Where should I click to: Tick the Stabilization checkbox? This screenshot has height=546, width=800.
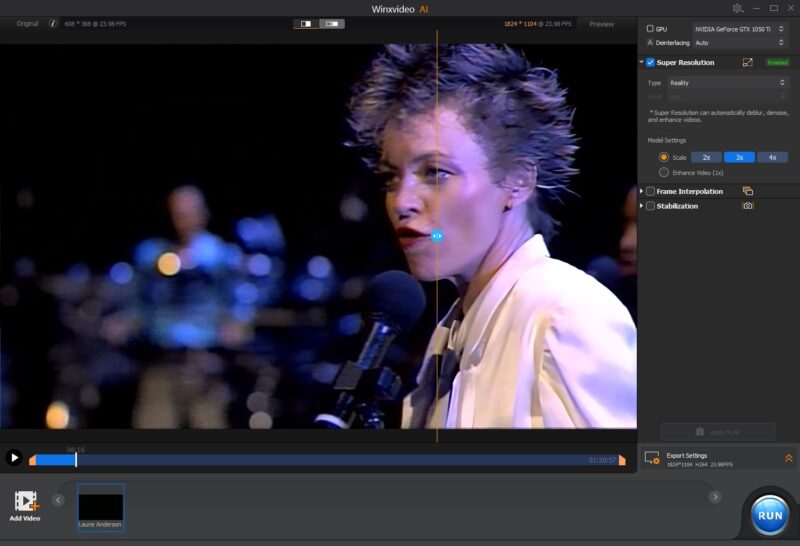(x=651, y=206)
